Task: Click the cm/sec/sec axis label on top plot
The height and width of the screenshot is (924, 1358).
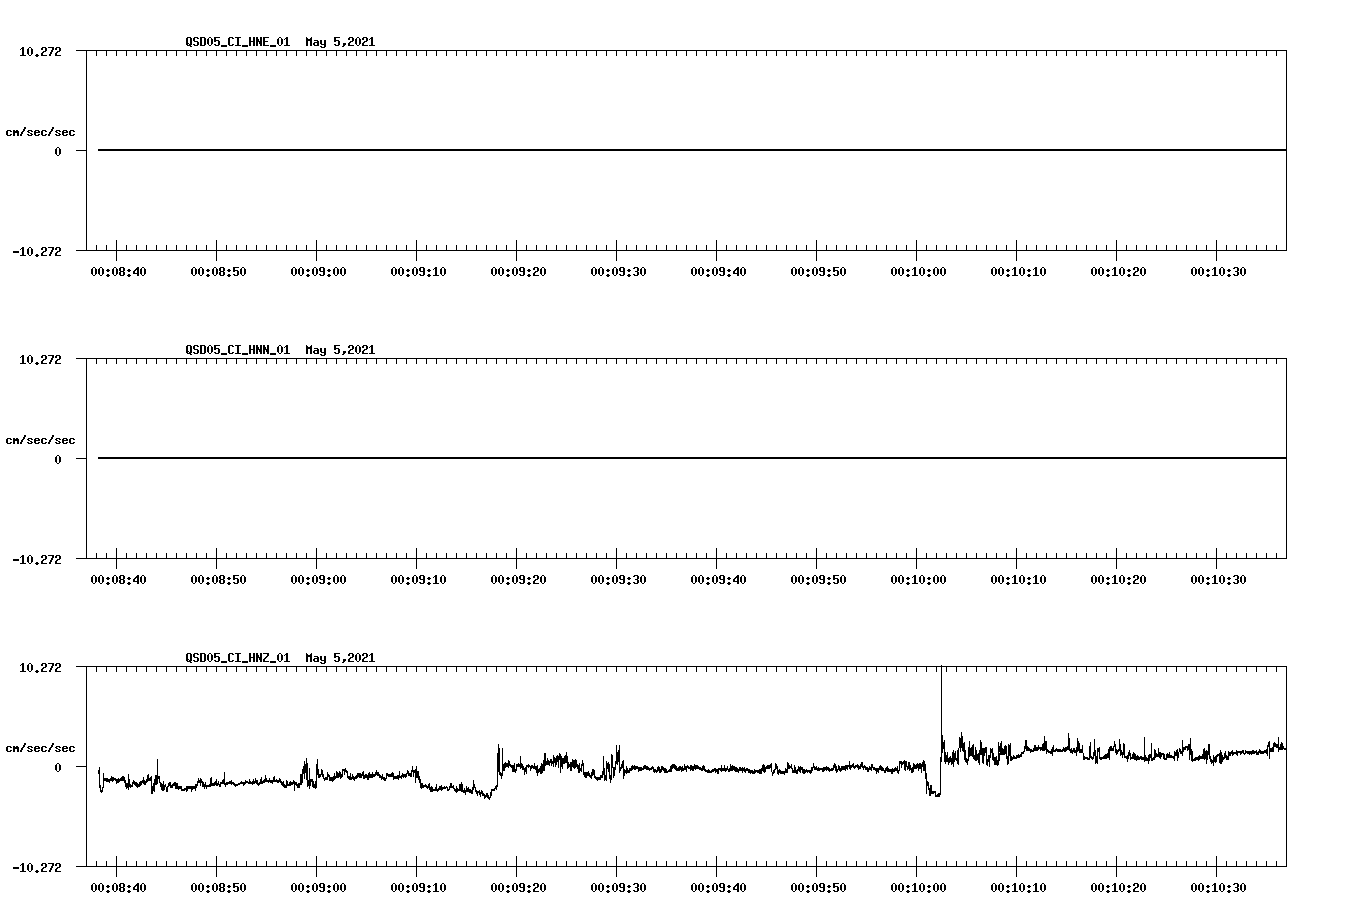Action: coord(40,130)
